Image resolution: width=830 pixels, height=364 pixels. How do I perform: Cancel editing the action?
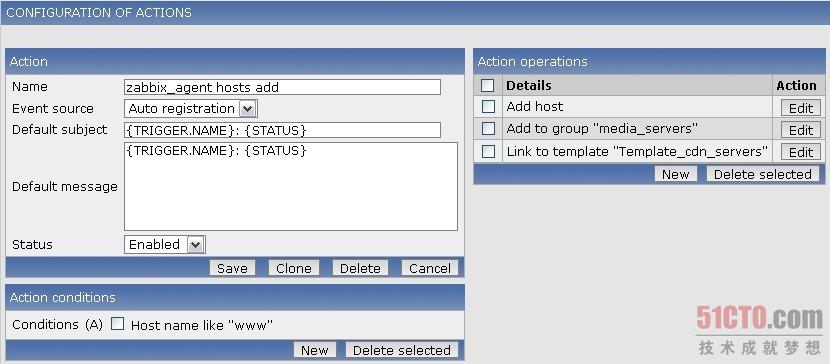coord(429,268)
